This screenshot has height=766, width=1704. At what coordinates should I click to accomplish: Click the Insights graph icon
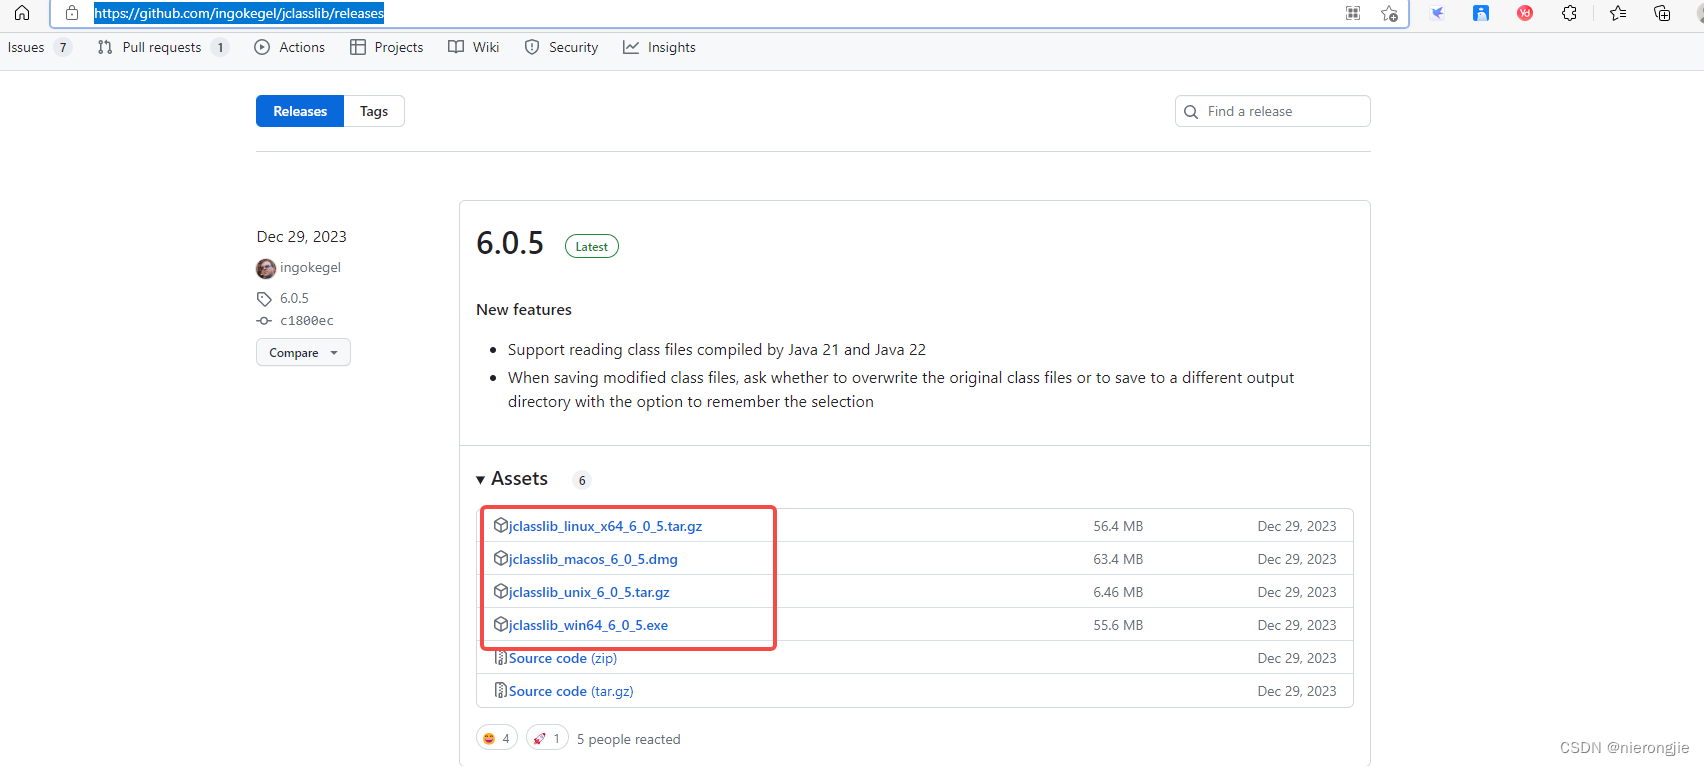click(631, 47)
